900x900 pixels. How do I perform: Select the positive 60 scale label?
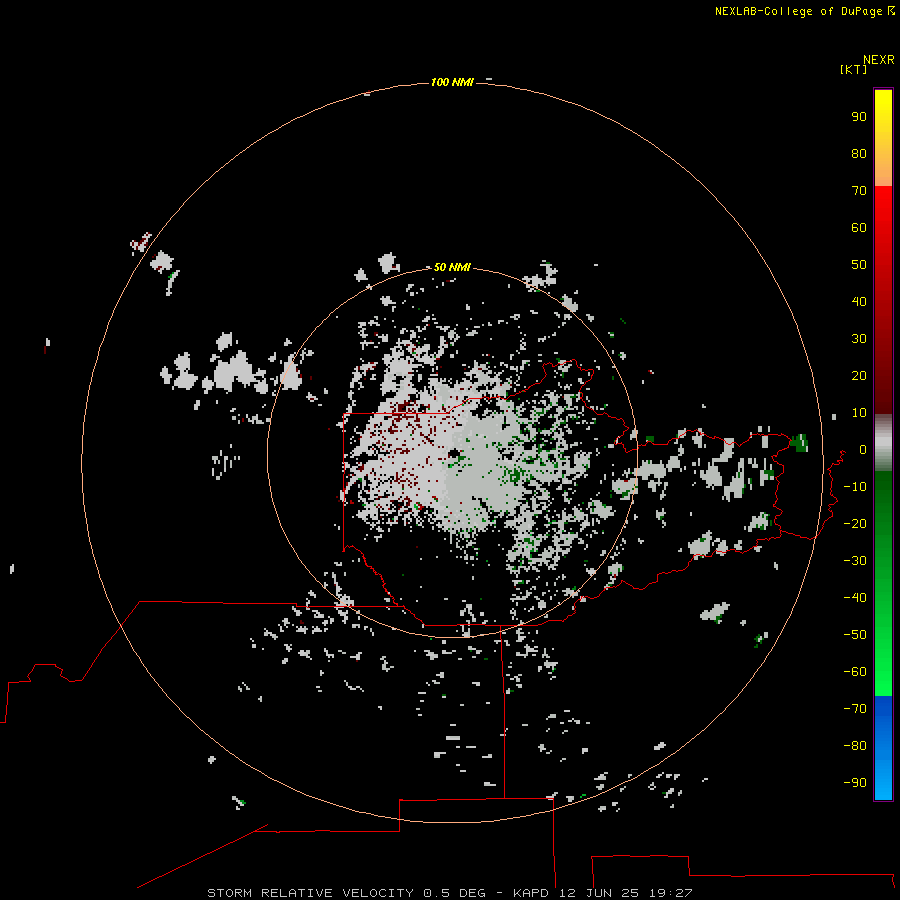859,227
